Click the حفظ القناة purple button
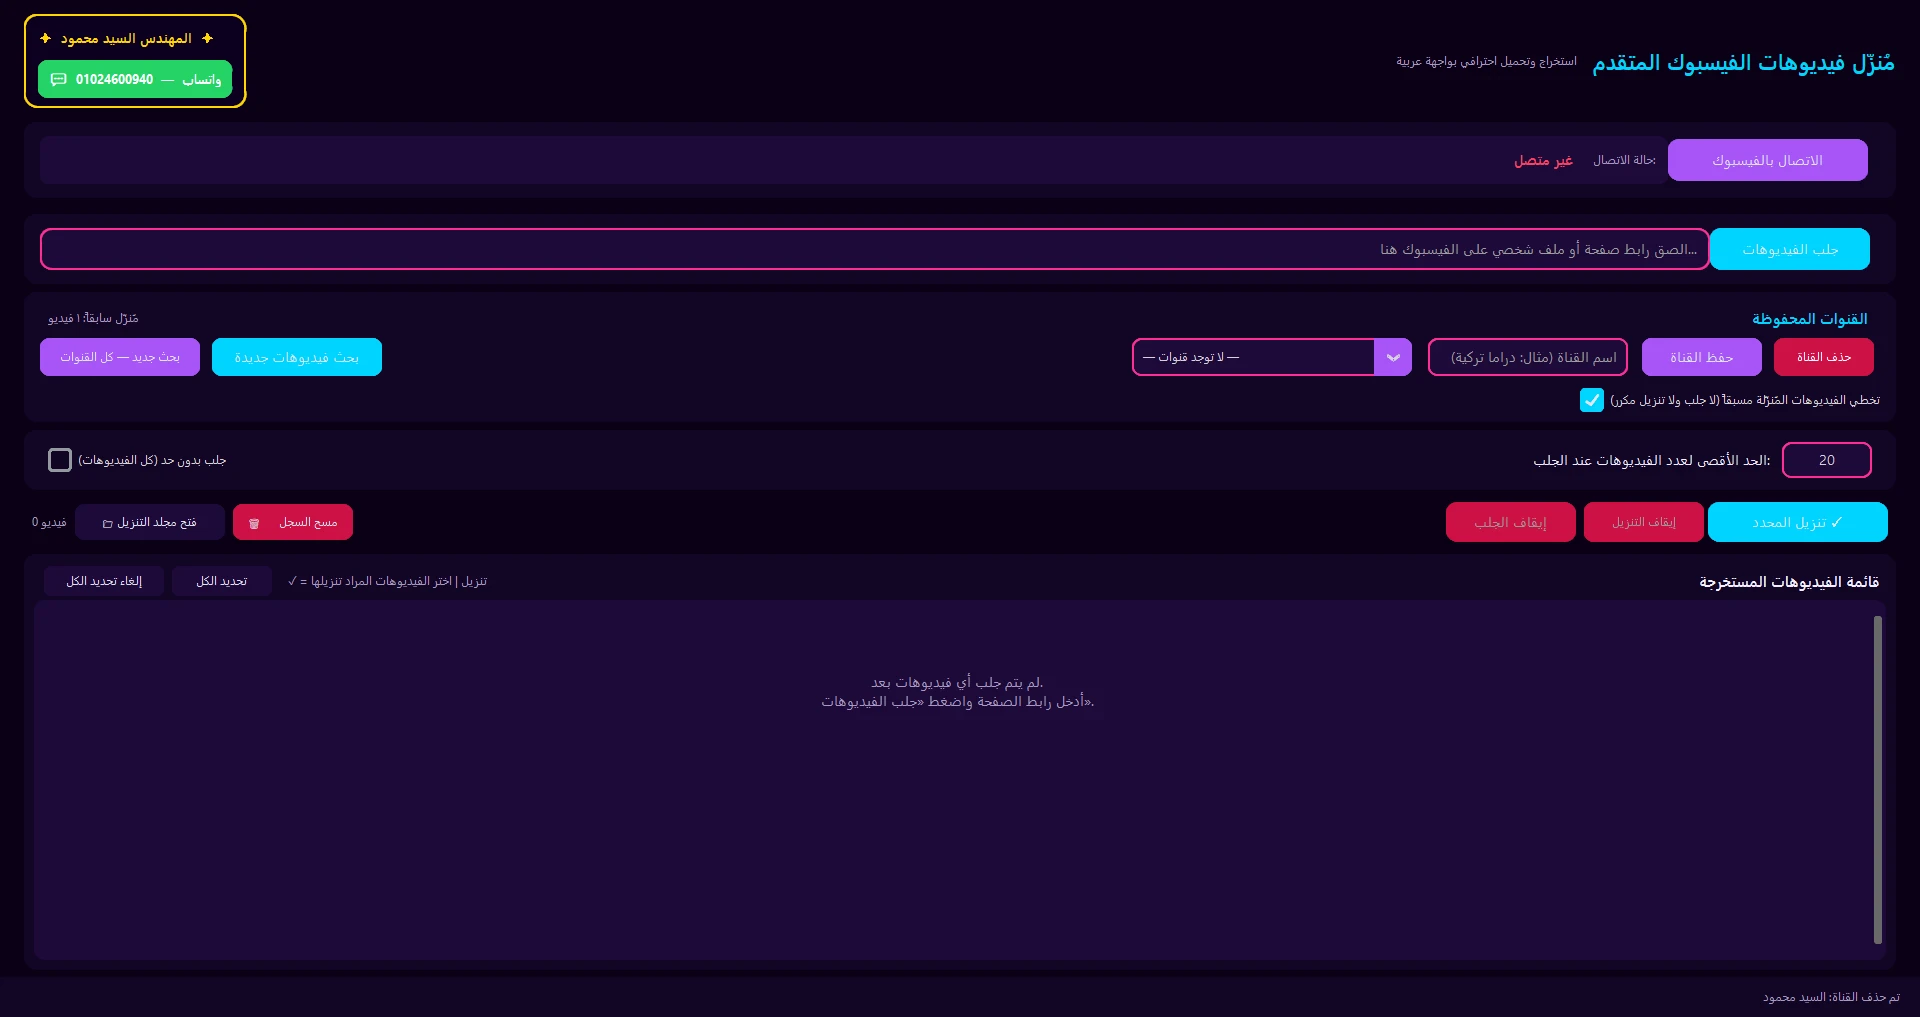This screenshot has height=1017, width=1920. [1701, 357]
